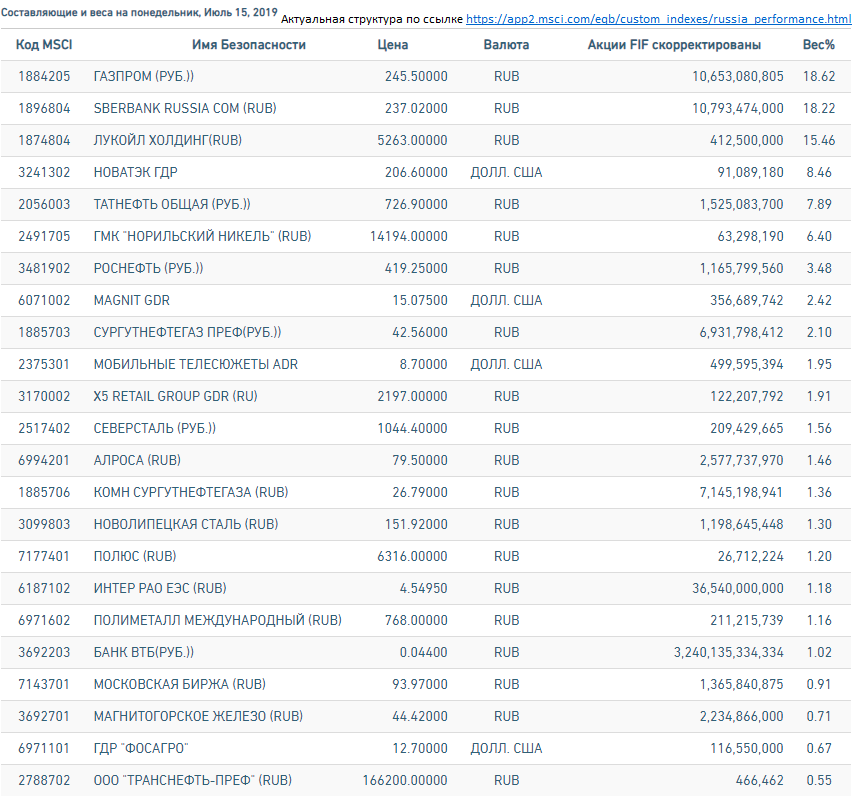
Task: Select 'ИНТЕР РАО ЕЭС (RUB)' cell
Action: coord(160,589)
